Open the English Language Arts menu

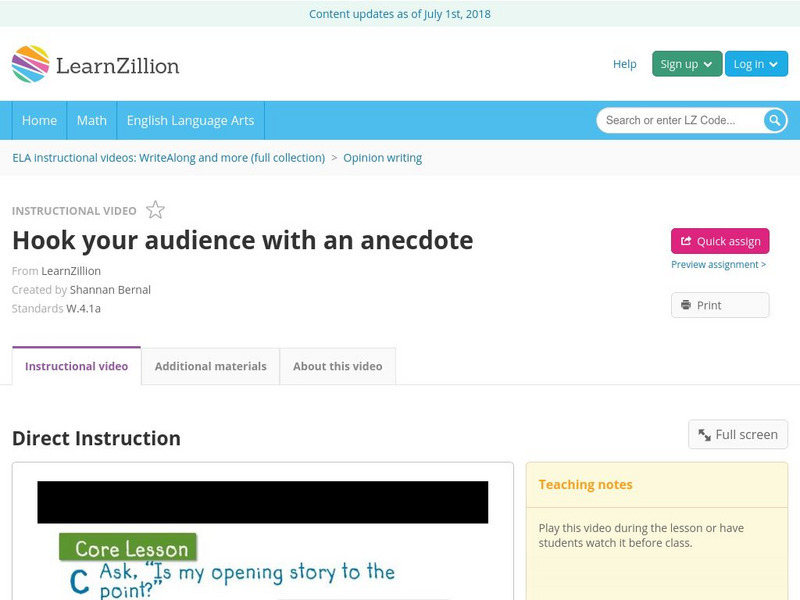pyautogui.click(x=194, y=120)
